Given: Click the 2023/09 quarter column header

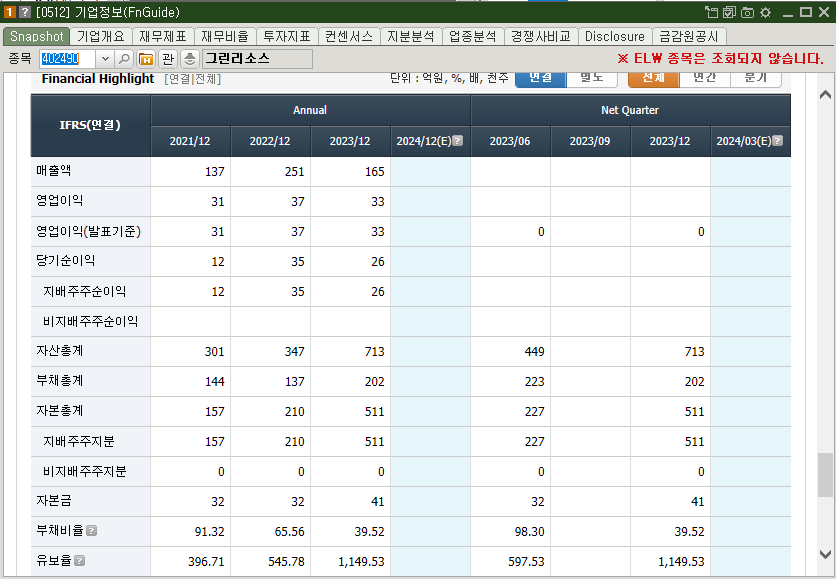Looking at the screenshot, I should (x=590, y=141).
